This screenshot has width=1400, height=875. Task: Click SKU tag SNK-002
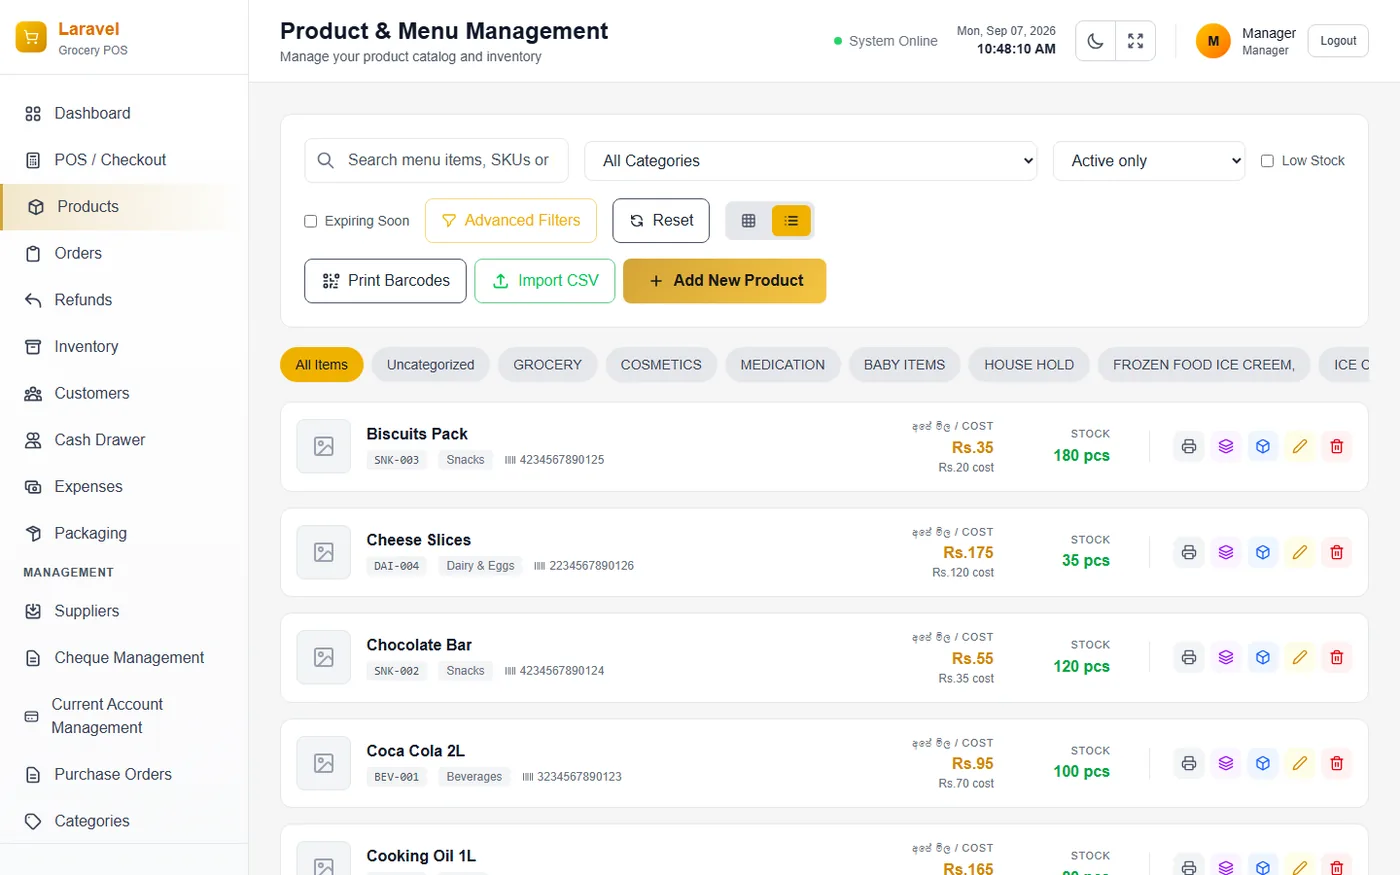click(397, 671)
